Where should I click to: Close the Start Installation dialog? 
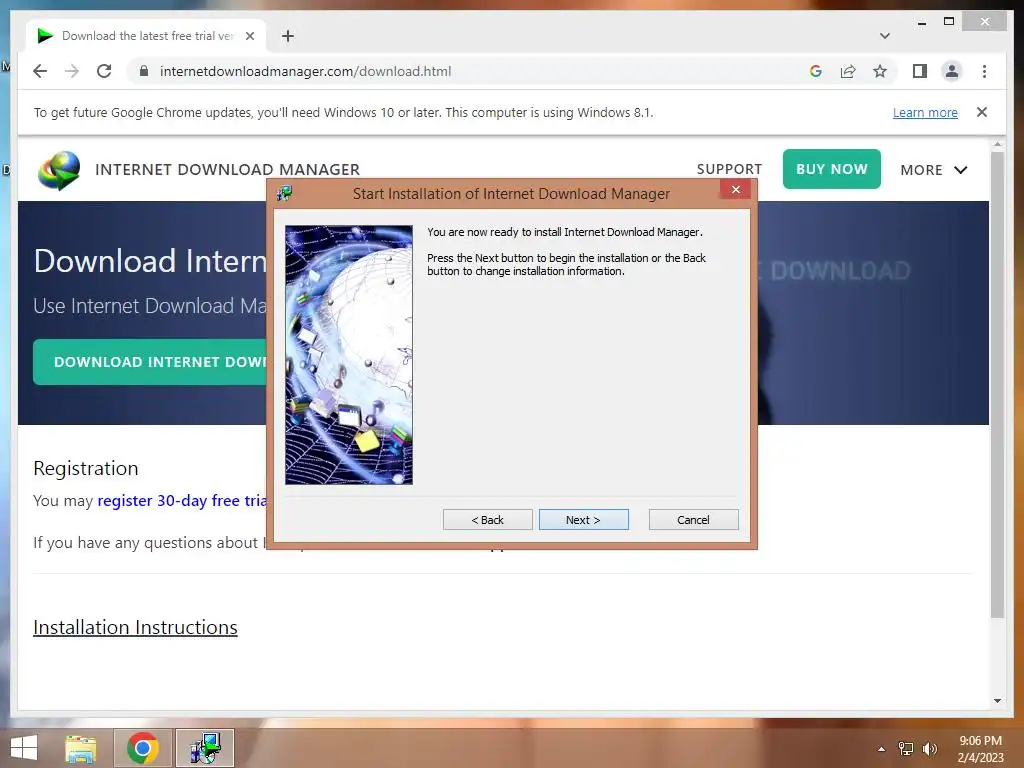pyautogui.click(x=736, y=189)
